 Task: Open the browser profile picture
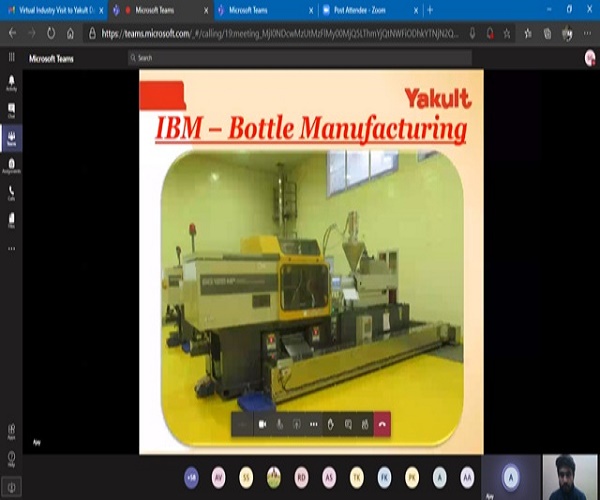[x=567, y=34]
